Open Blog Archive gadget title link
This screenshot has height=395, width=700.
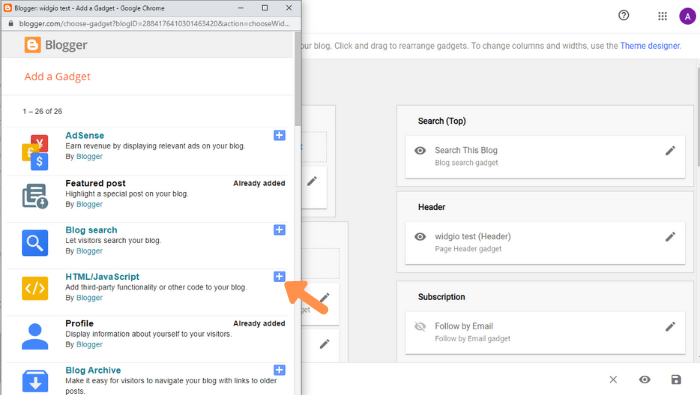(x=93, y=370)
